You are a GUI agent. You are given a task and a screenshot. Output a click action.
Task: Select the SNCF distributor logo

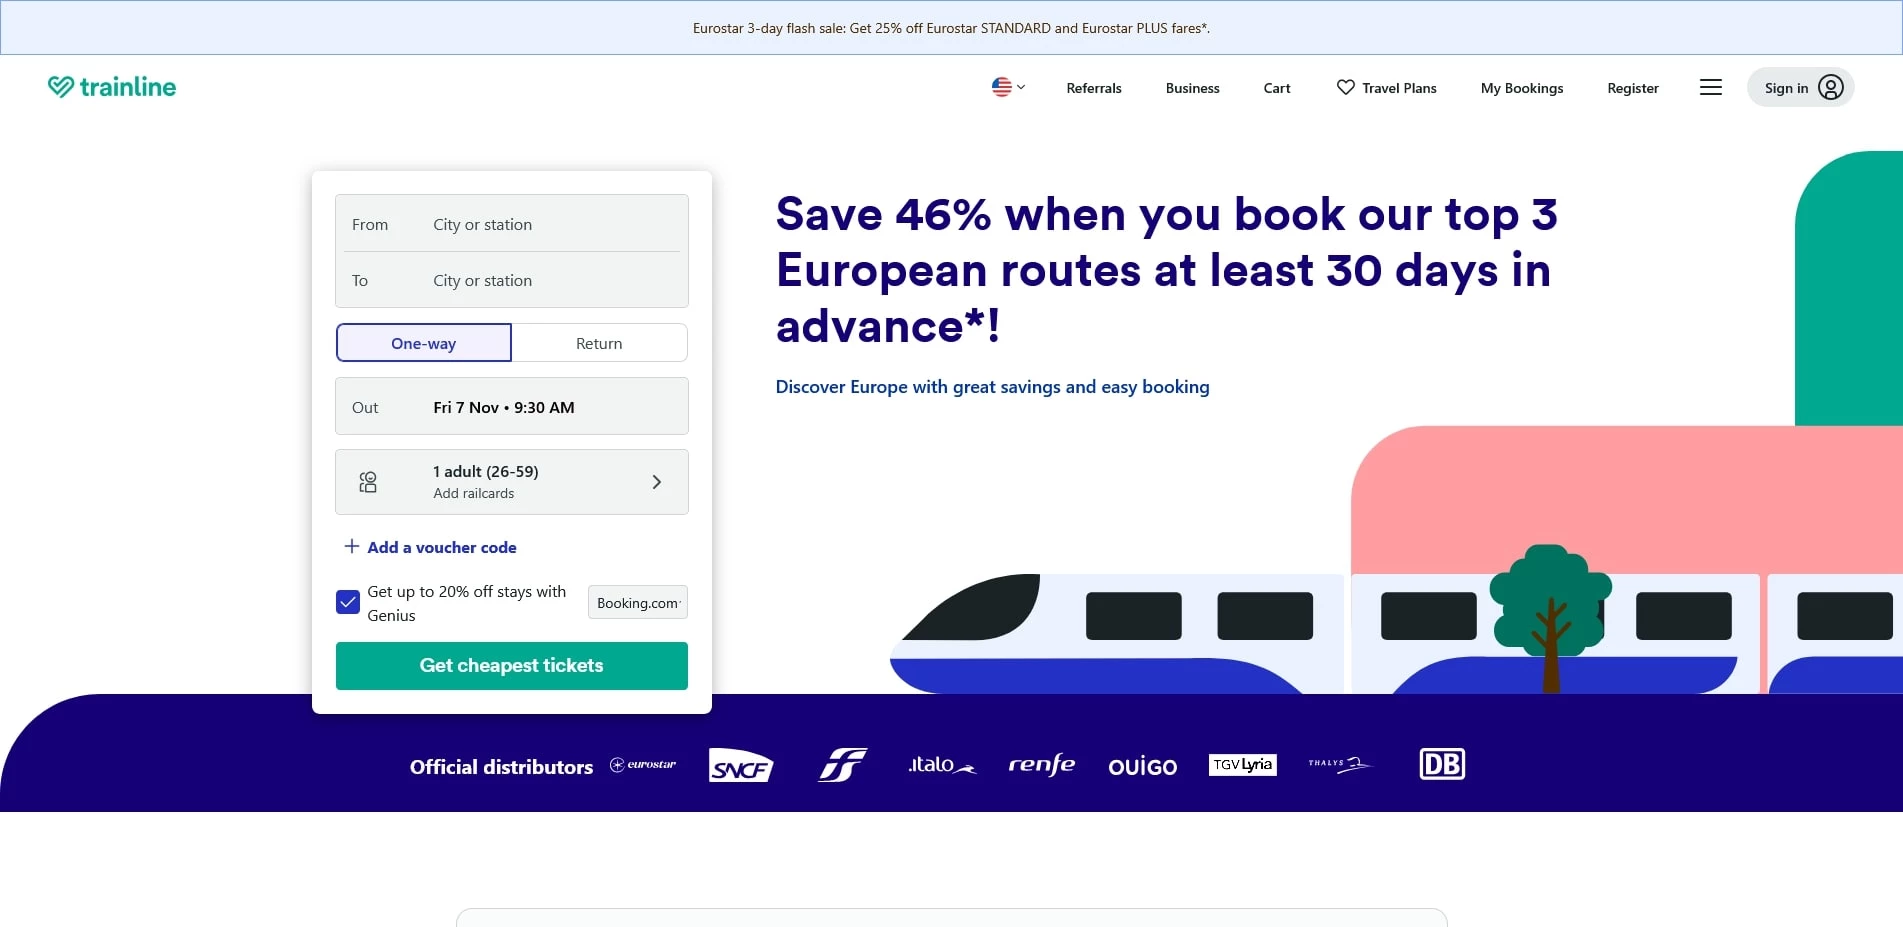coord(740,765)
